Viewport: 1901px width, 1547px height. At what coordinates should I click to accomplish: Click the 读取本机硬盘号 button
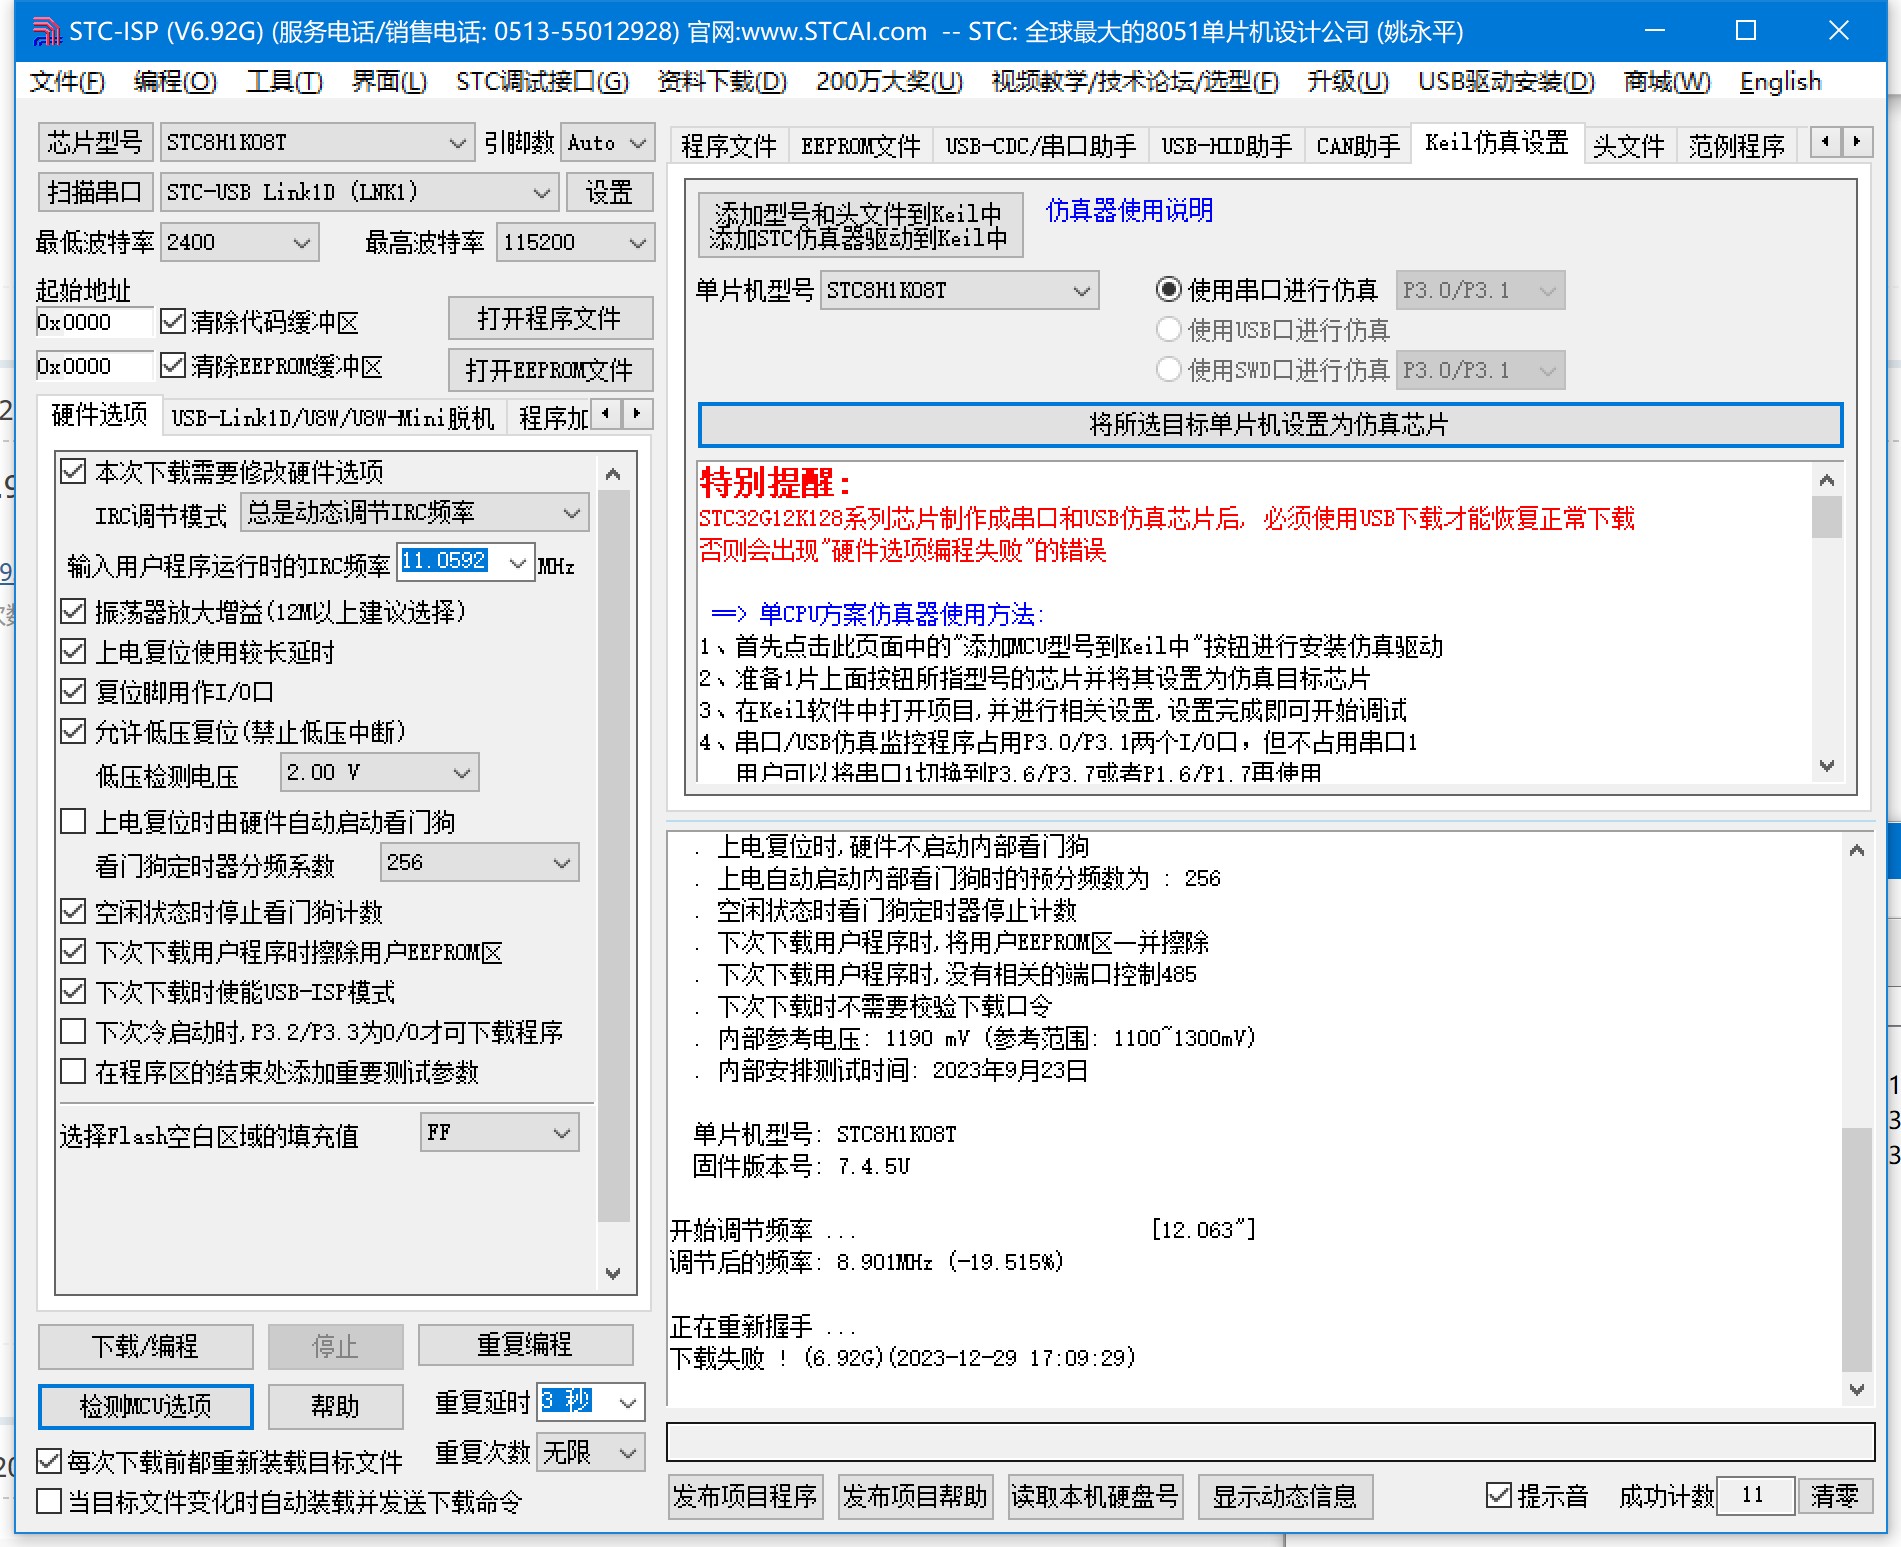point(1094,1496)
